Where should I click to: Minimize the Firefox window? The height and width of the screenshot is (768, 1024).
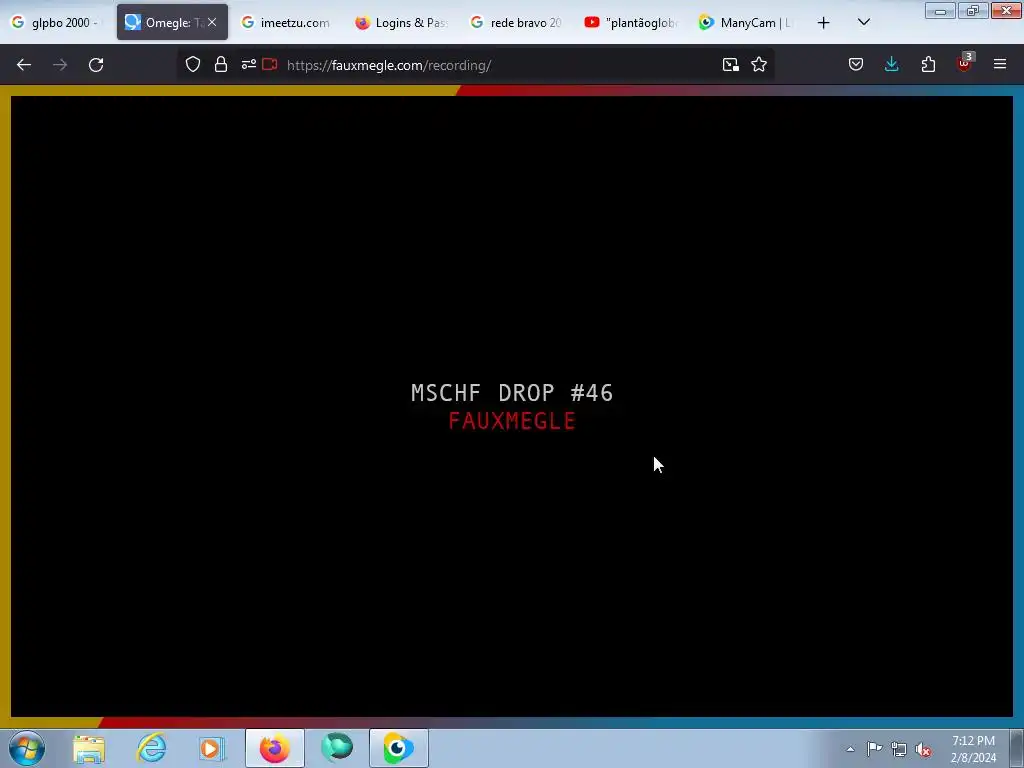click(940, 10)
